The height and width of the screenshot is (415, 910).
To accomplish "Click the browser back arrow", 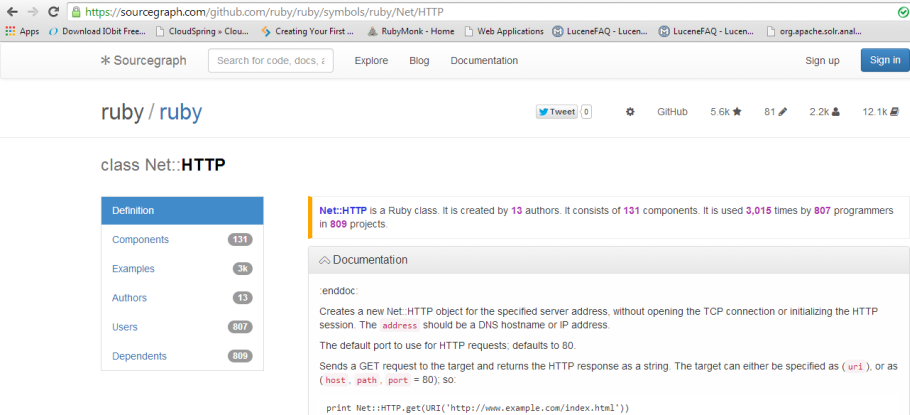I will point(11,11).
